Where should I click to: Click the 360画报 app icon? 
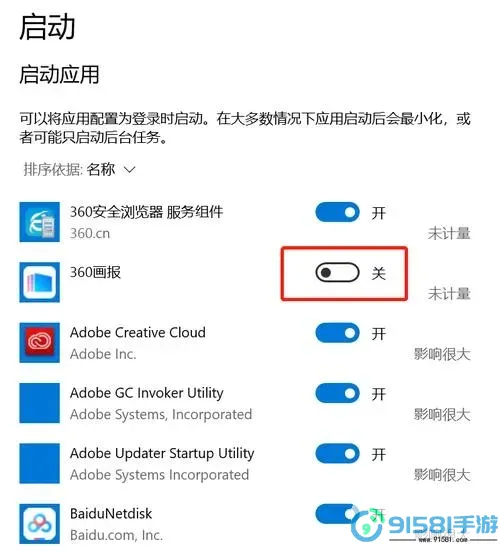coord(39,282)
